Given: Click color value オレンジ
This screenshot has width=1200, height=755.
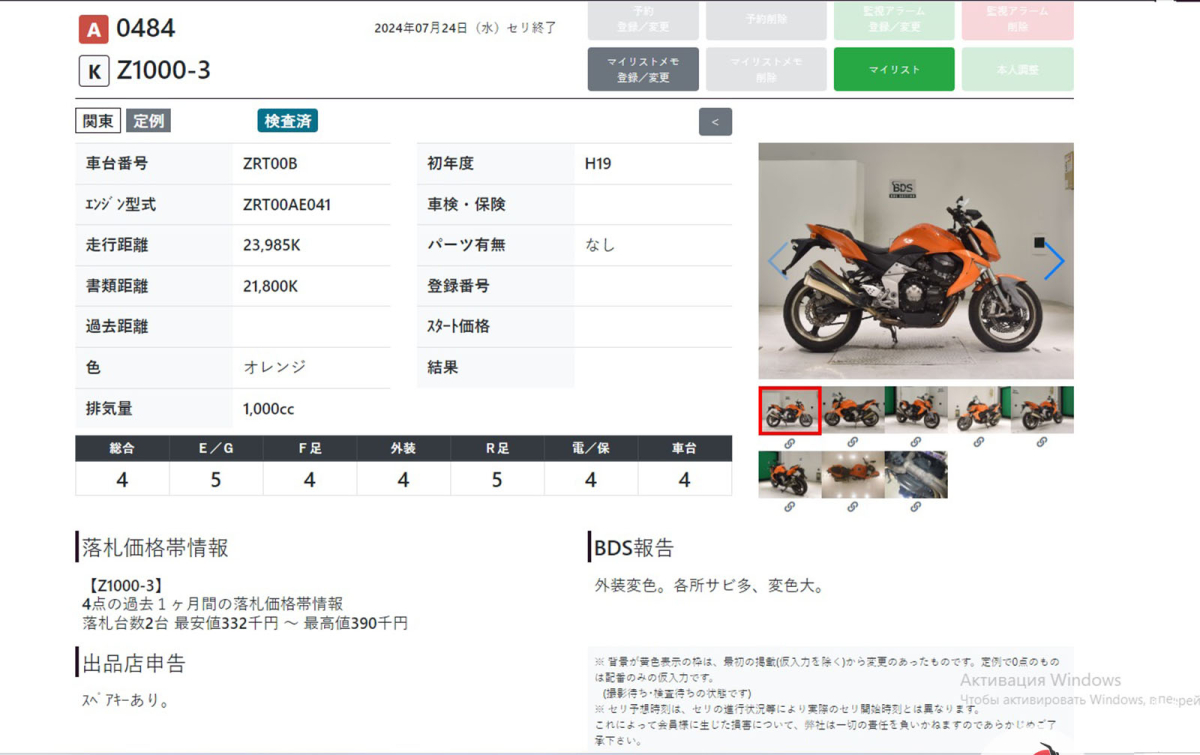Looking at the screenshot, I should point(275,367).
